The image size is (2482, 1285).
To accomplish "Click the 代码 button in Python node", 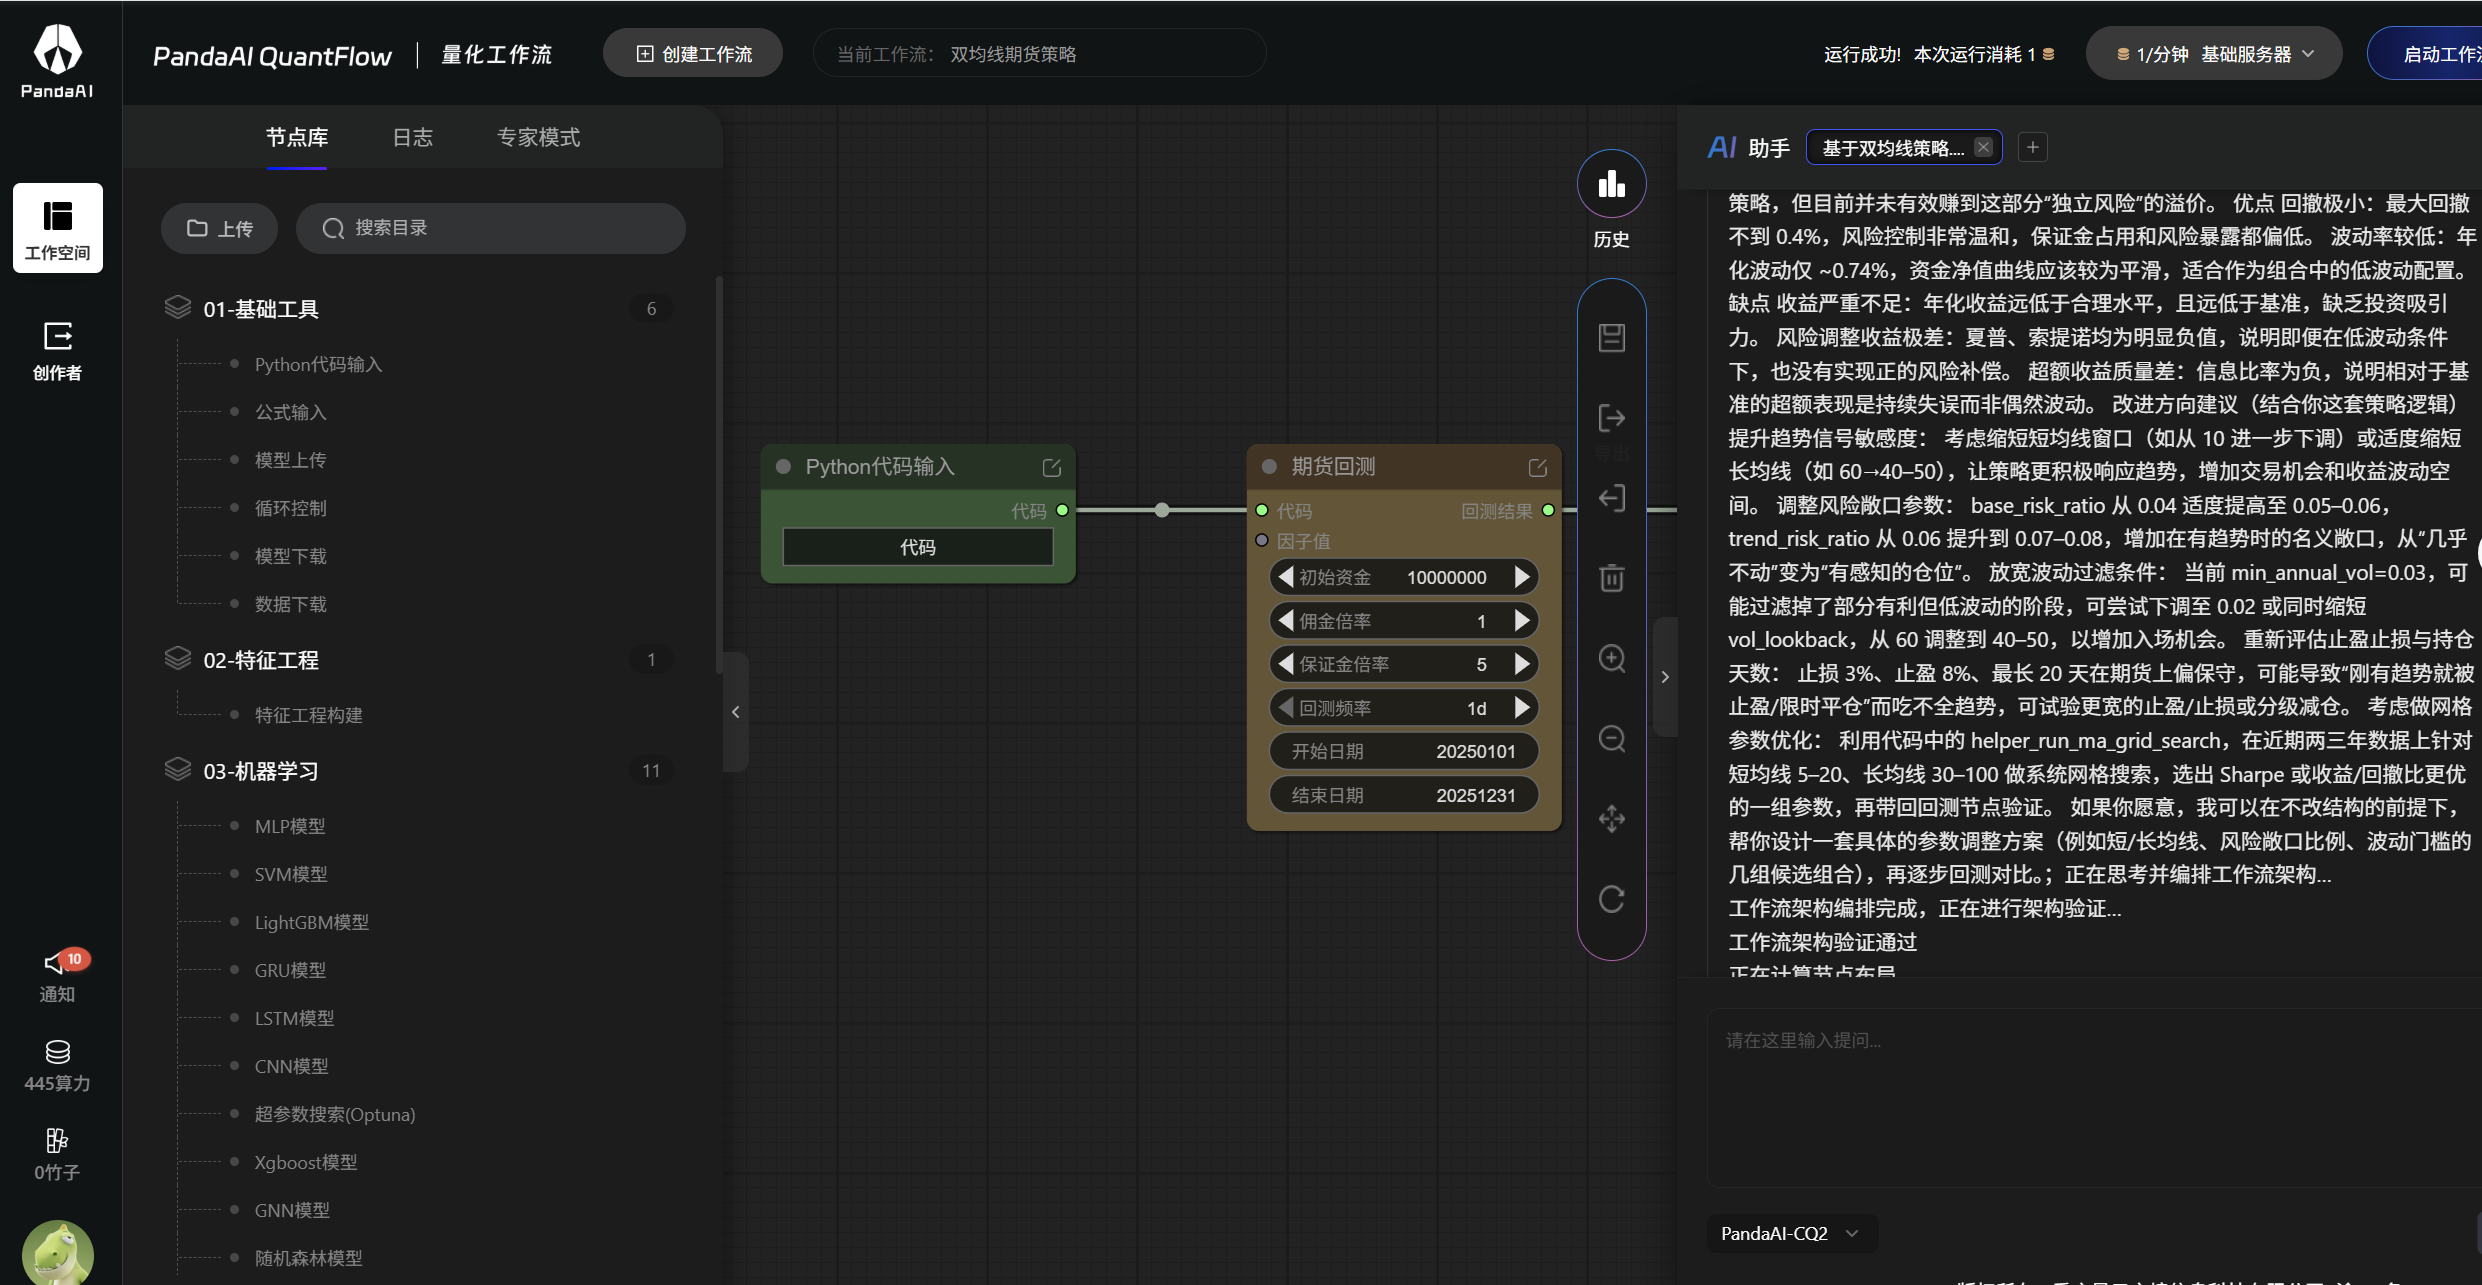I will pyautogui.click(x=917, y=547).
